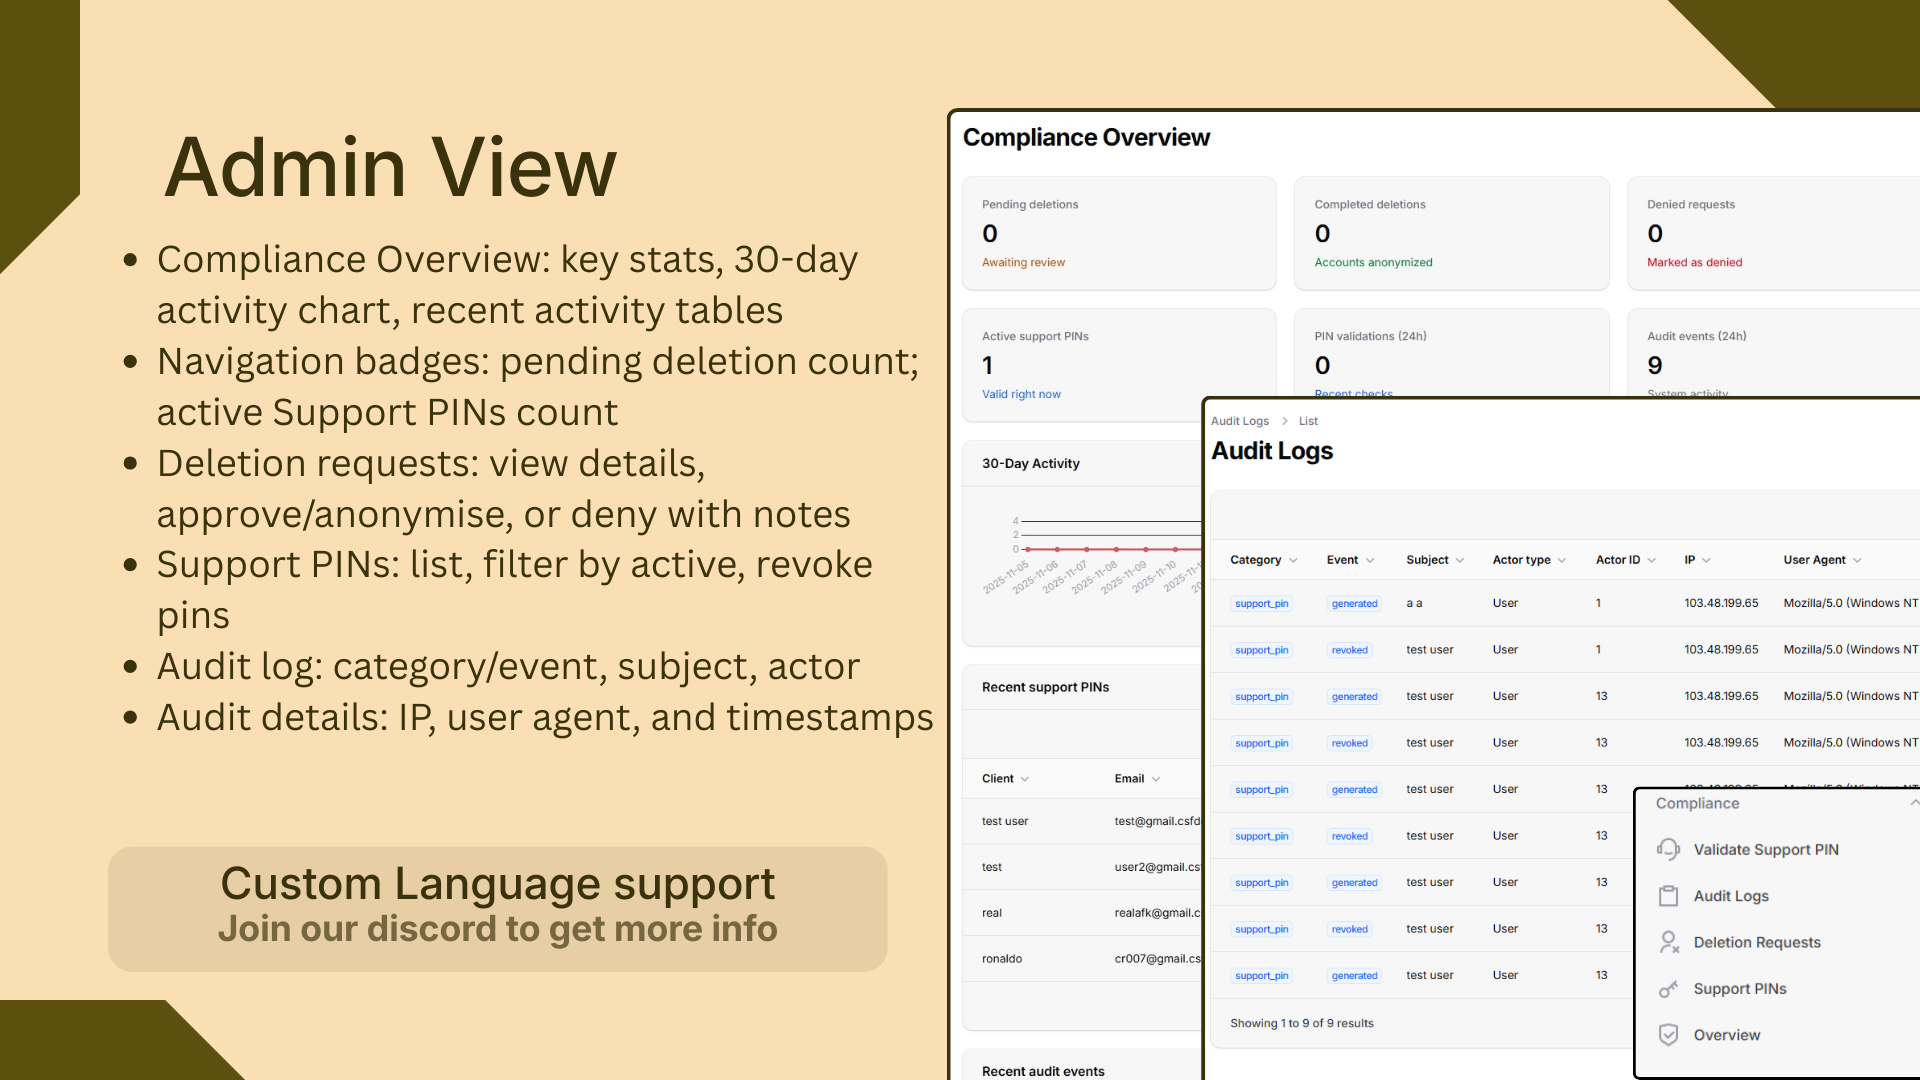Sort by Client column chevron
1920x1080 pixels.
(1025, 779)
